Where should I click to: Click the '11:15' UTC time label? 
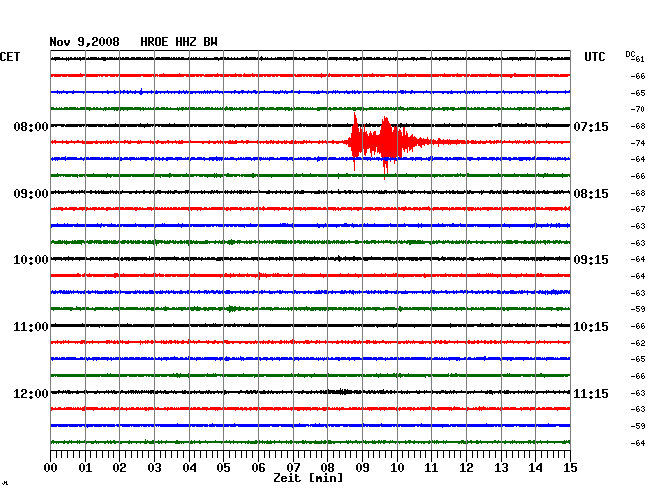pos(591,393)
